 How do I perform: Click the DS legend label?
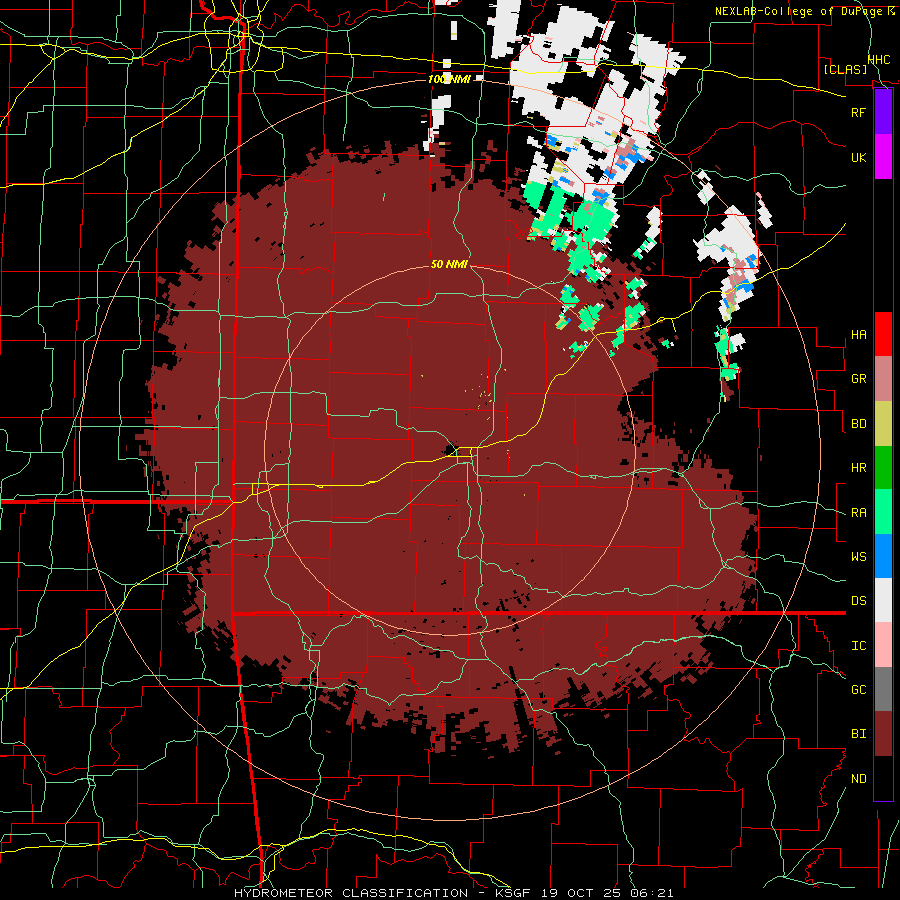tap(859, 601)
